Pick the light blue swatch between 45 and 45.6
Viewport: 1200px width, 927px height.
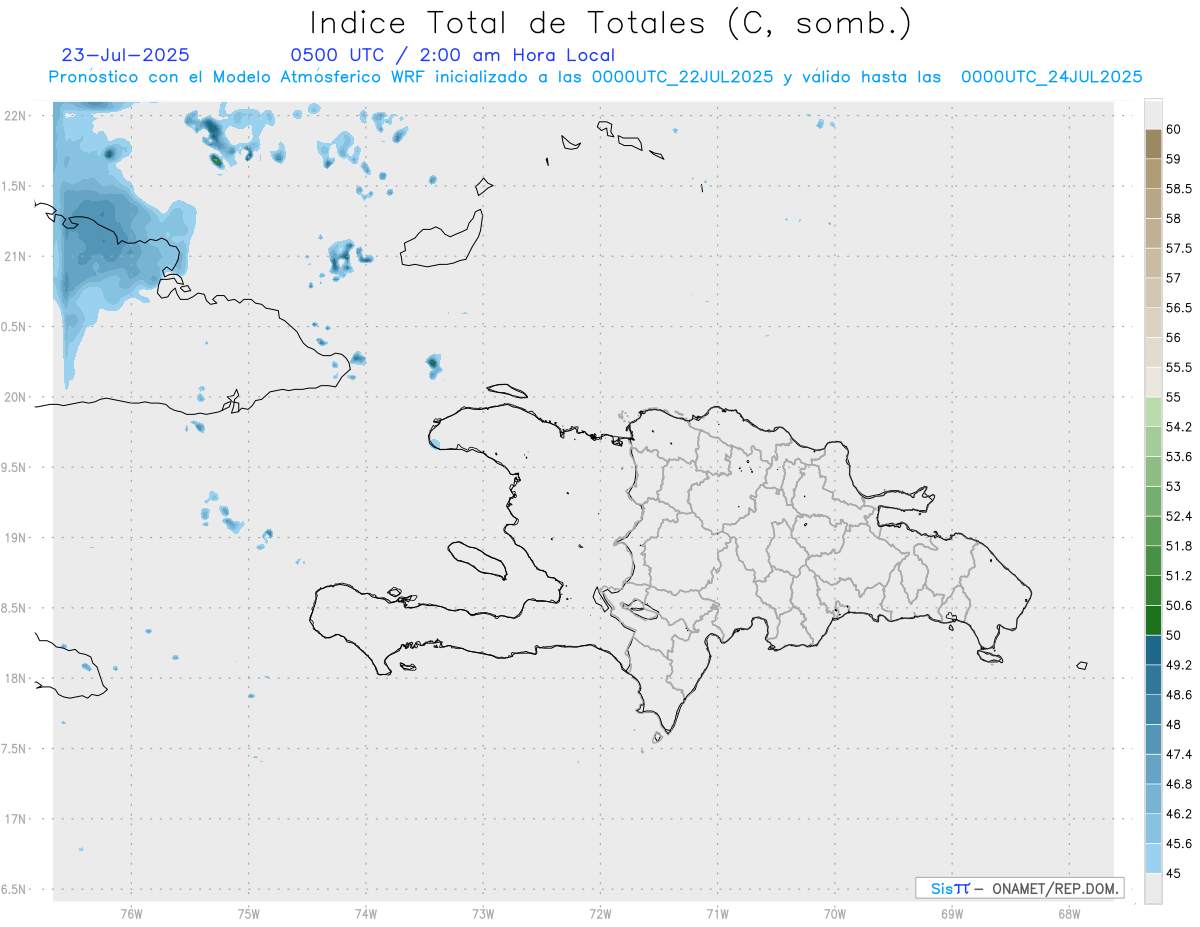click(x=1153, y=859)
